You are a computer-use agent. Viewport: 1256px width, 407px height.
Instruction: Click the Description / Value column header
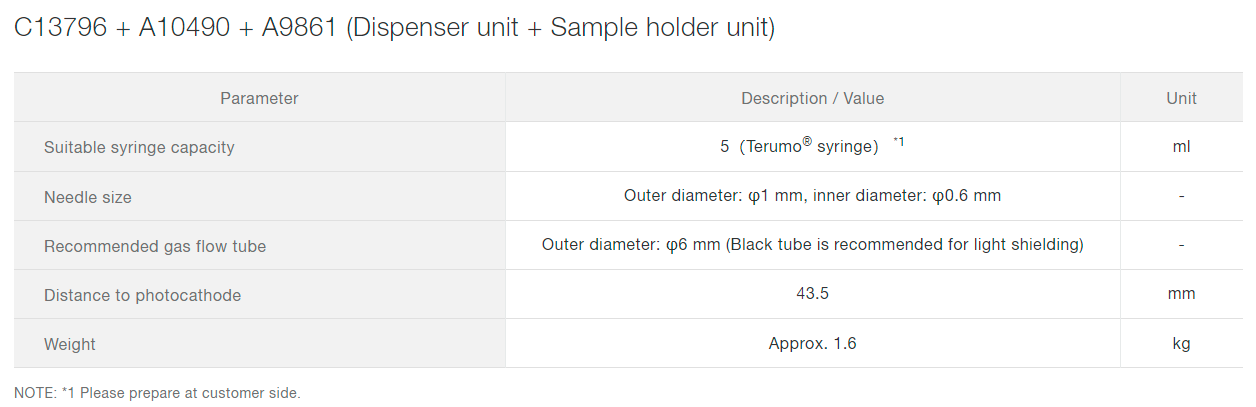(812, 98)
